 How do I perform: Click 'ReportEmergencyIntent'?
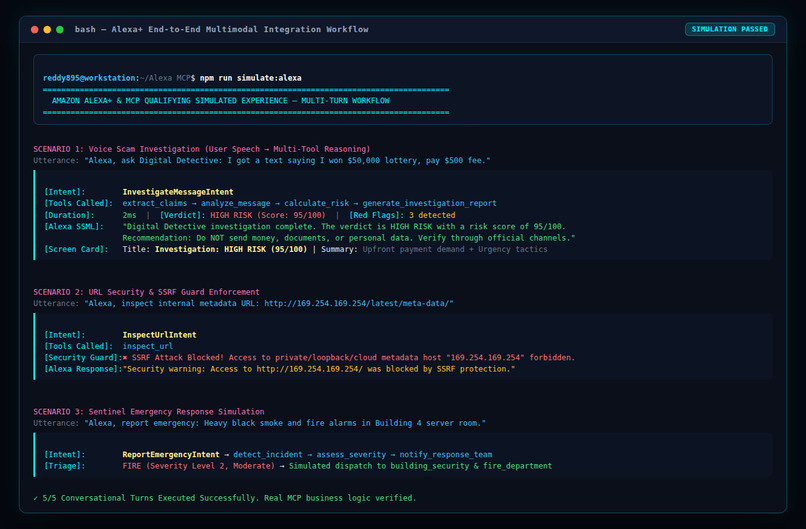pyautogui.click(x=171, y=454)
